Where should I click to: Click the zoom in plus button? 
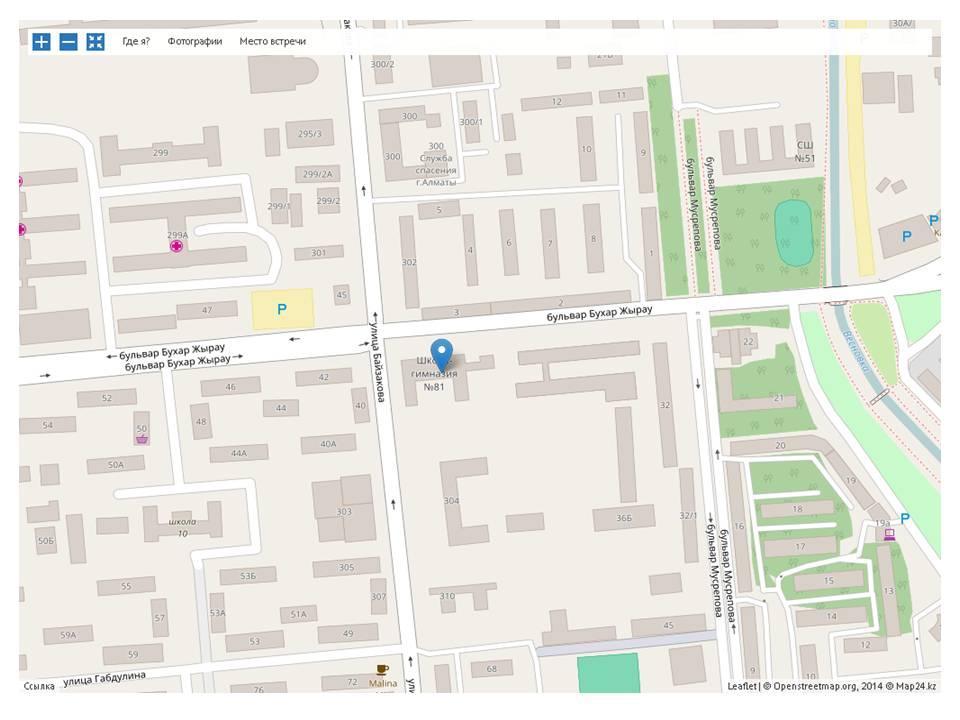pyautogui.click(x=41, y=41)
